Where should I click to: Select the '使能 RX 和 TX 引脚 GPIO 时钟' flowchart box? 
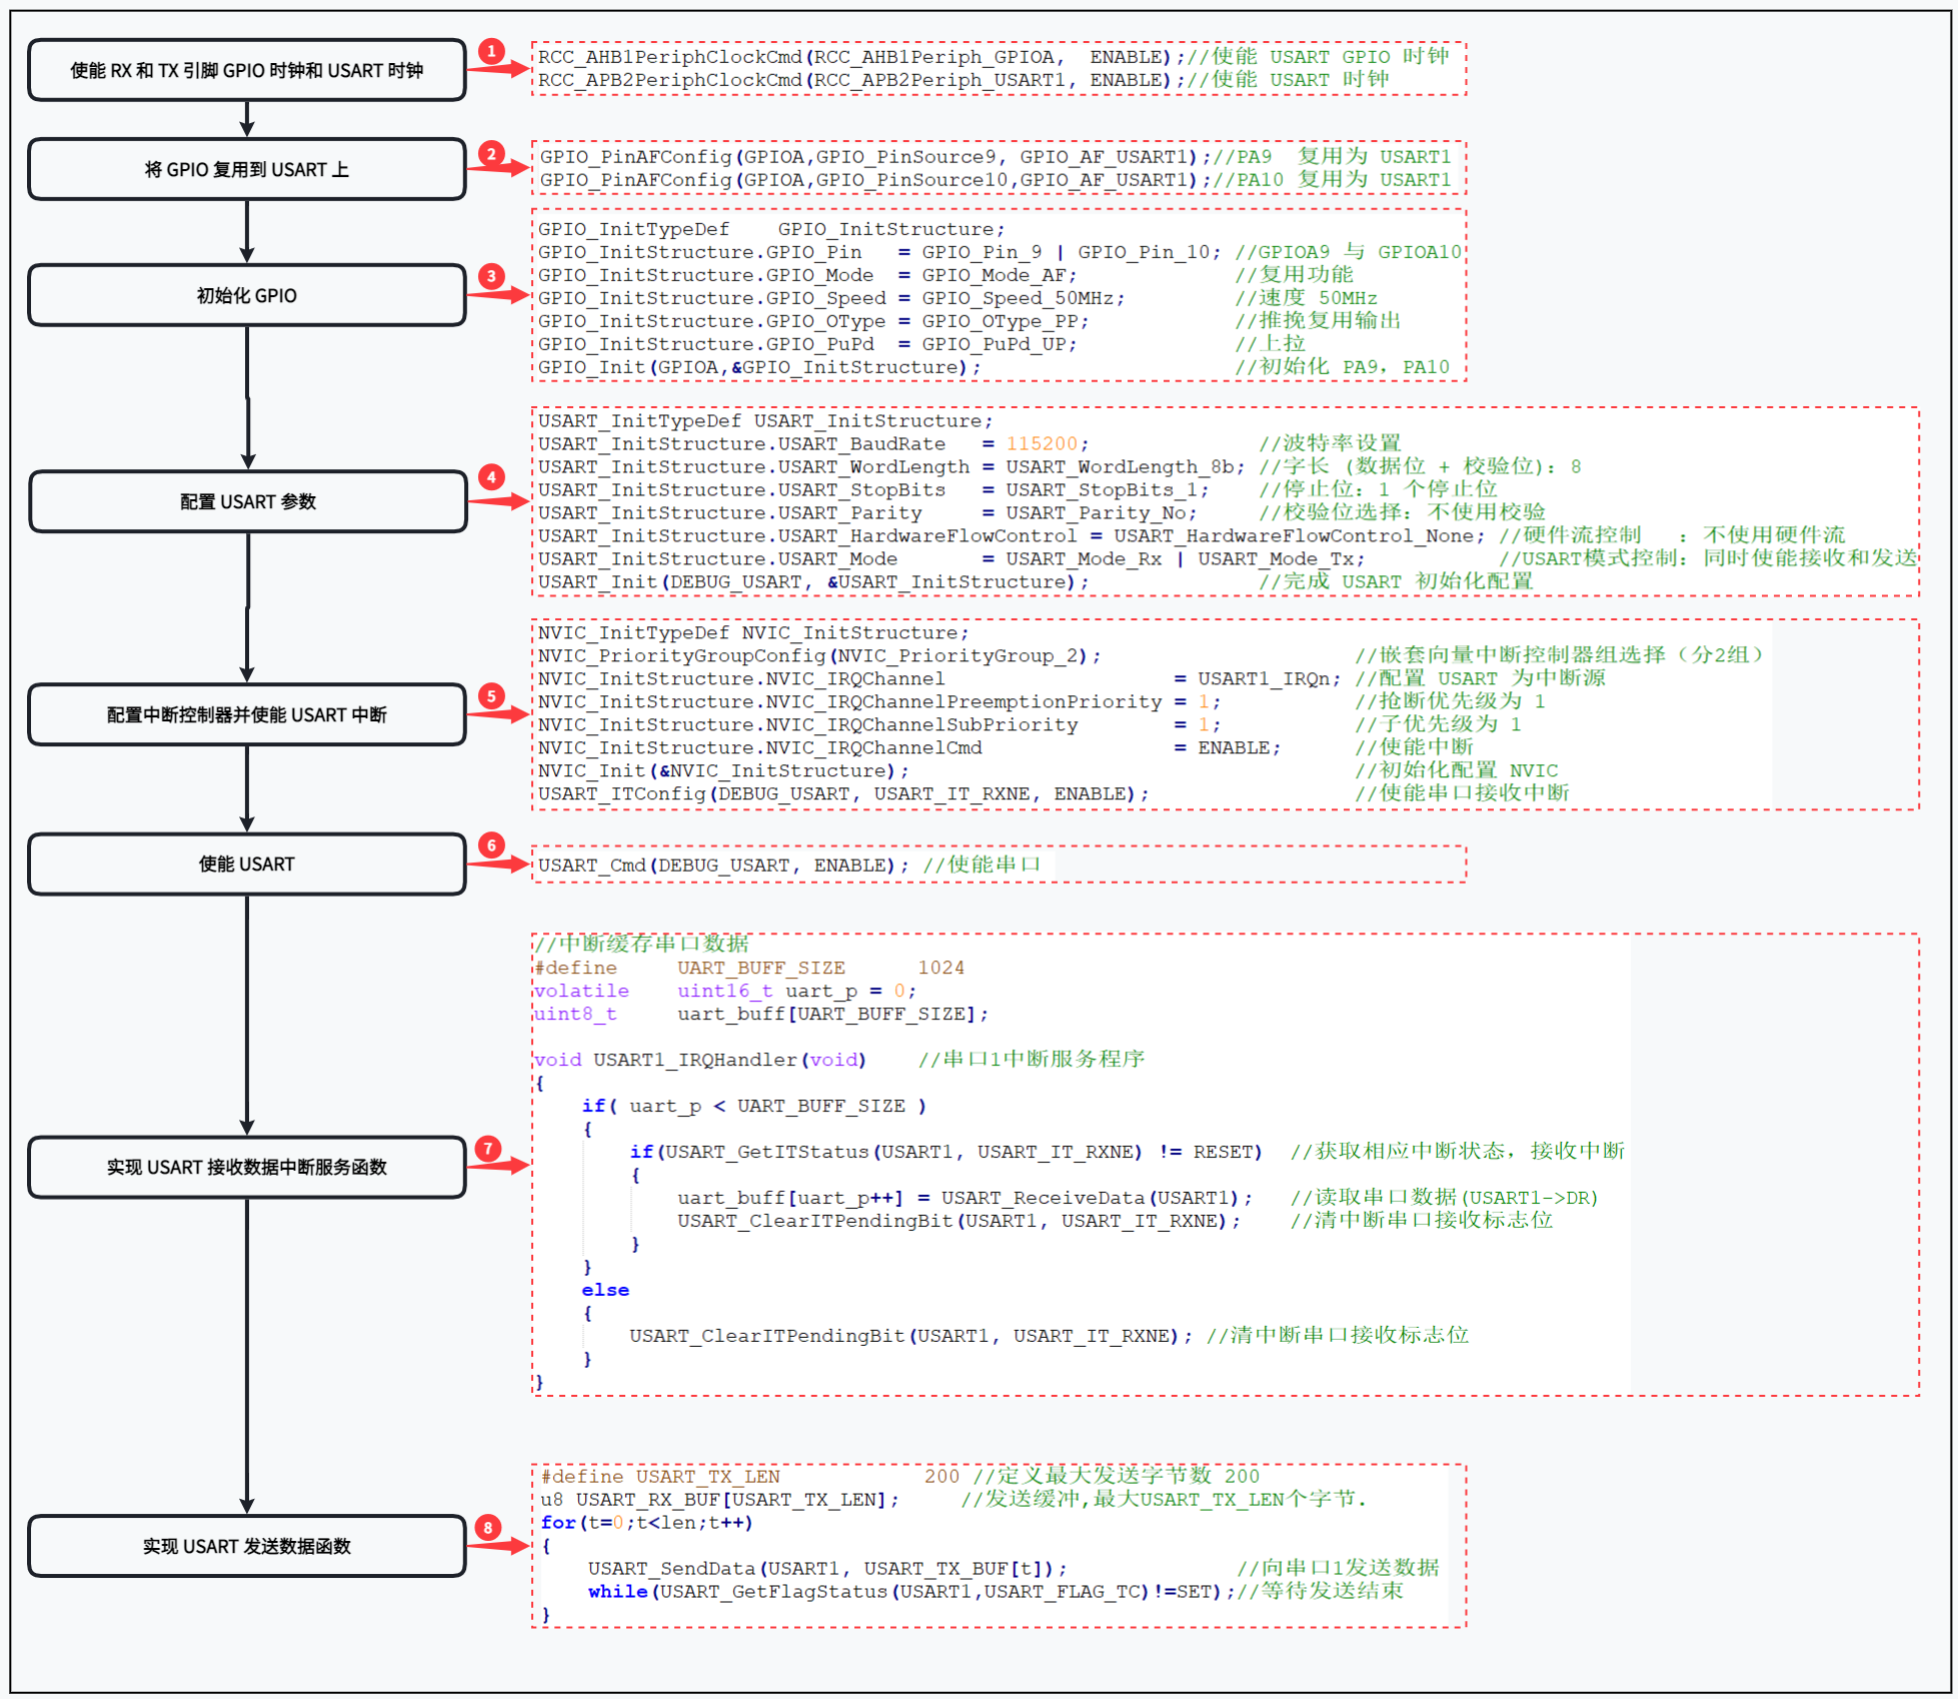(x=247, y=70)
